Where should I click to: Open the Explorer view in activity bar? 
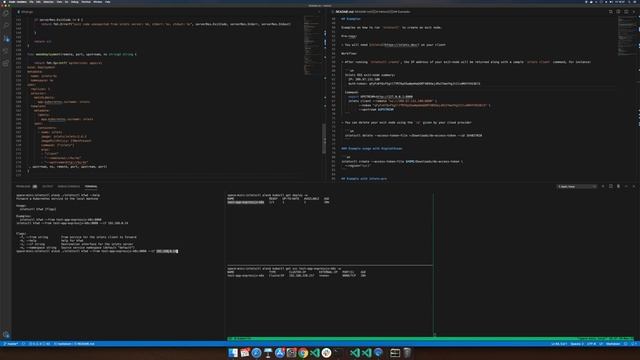tap(6, 13)
